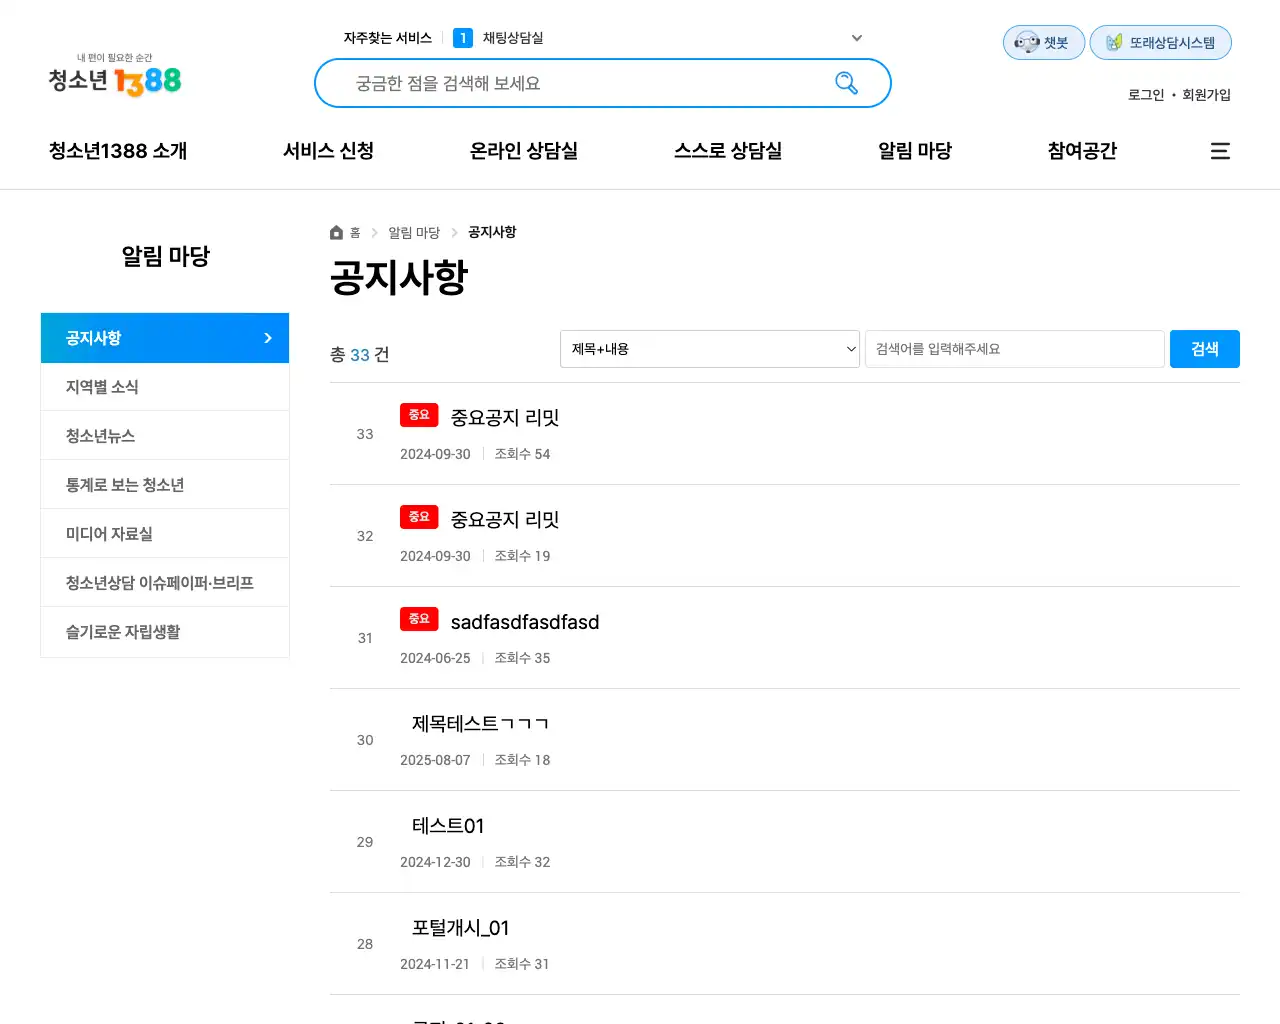Click the 중요 badge on notice 33
Image resolution: width=1280 pixels, height=1024 pixels.
click(x=419, y=415)
